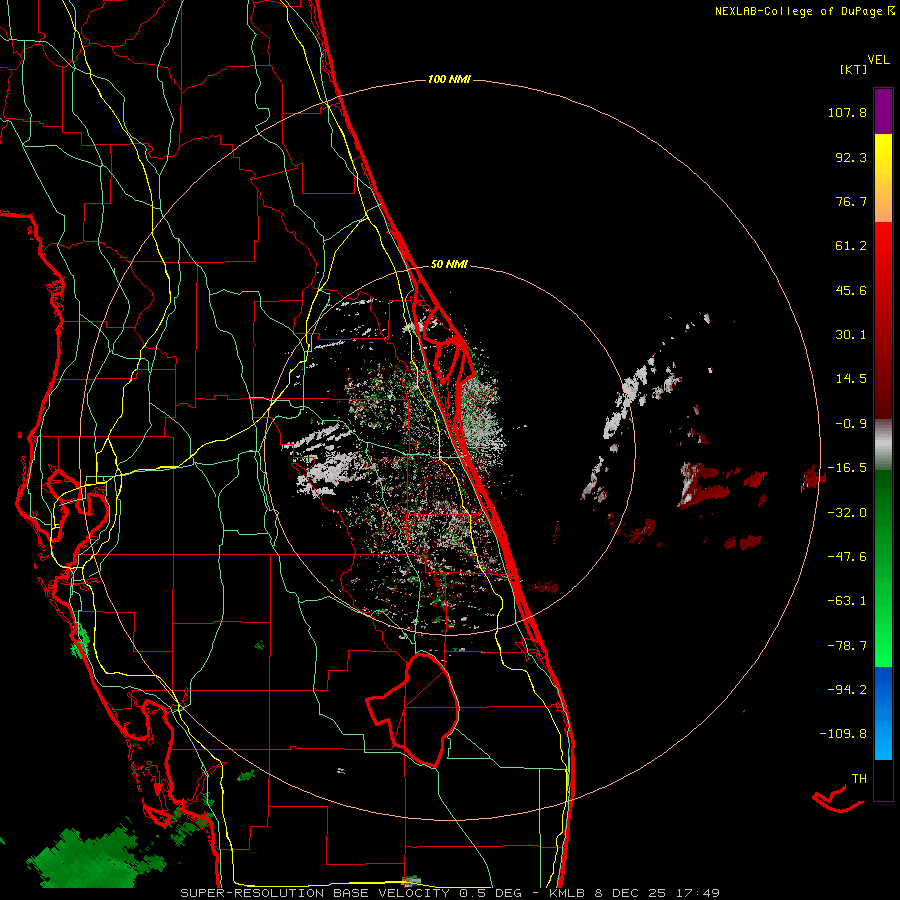Click the small logo glyph after DuPage
Screen dimensions: 900x900
click(x=891, y=10)
